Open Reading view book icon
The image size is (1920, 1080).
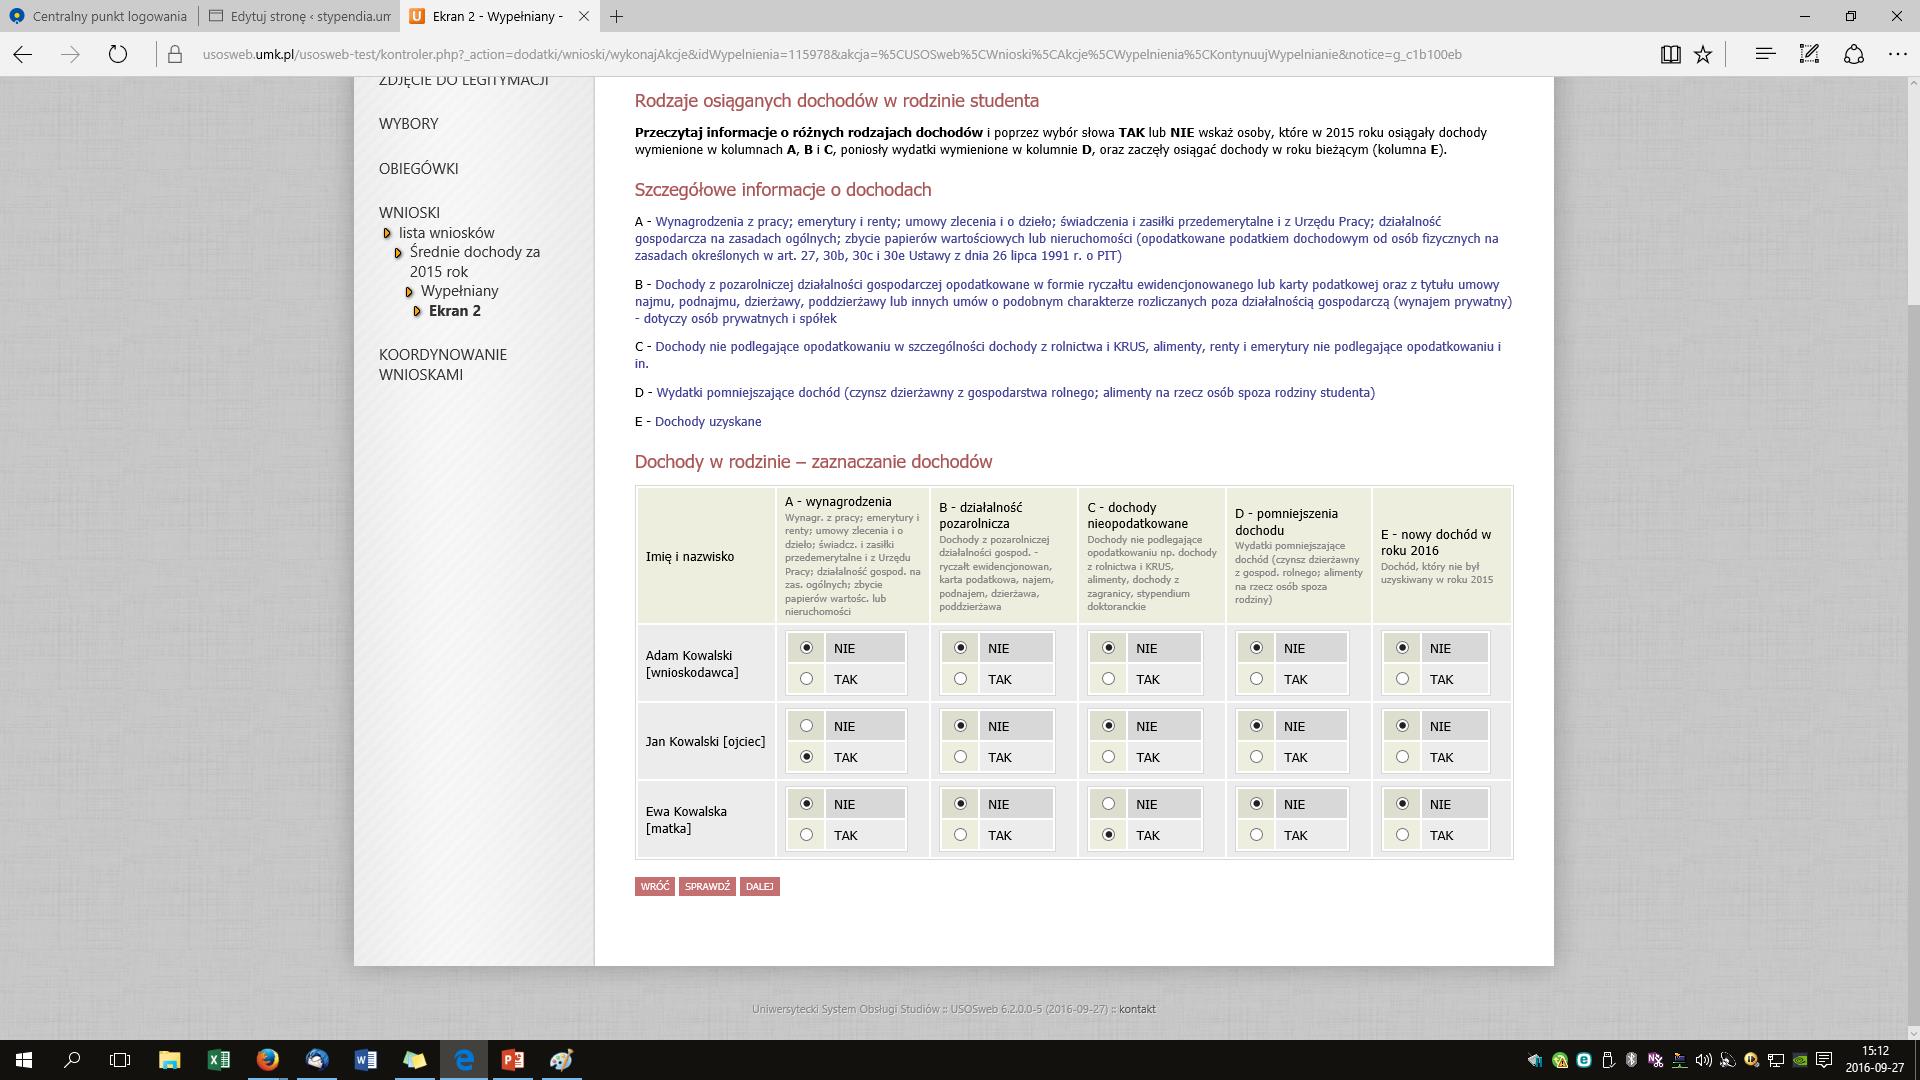tap(1670, 55)
